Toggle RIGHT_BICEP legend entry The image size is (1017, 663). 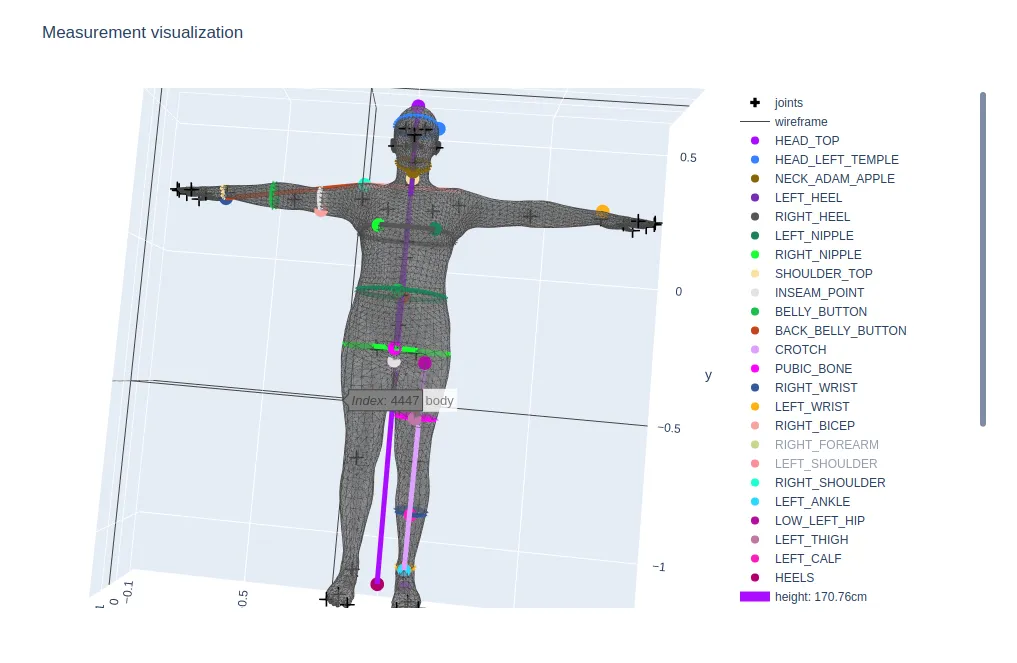[815, 425]
